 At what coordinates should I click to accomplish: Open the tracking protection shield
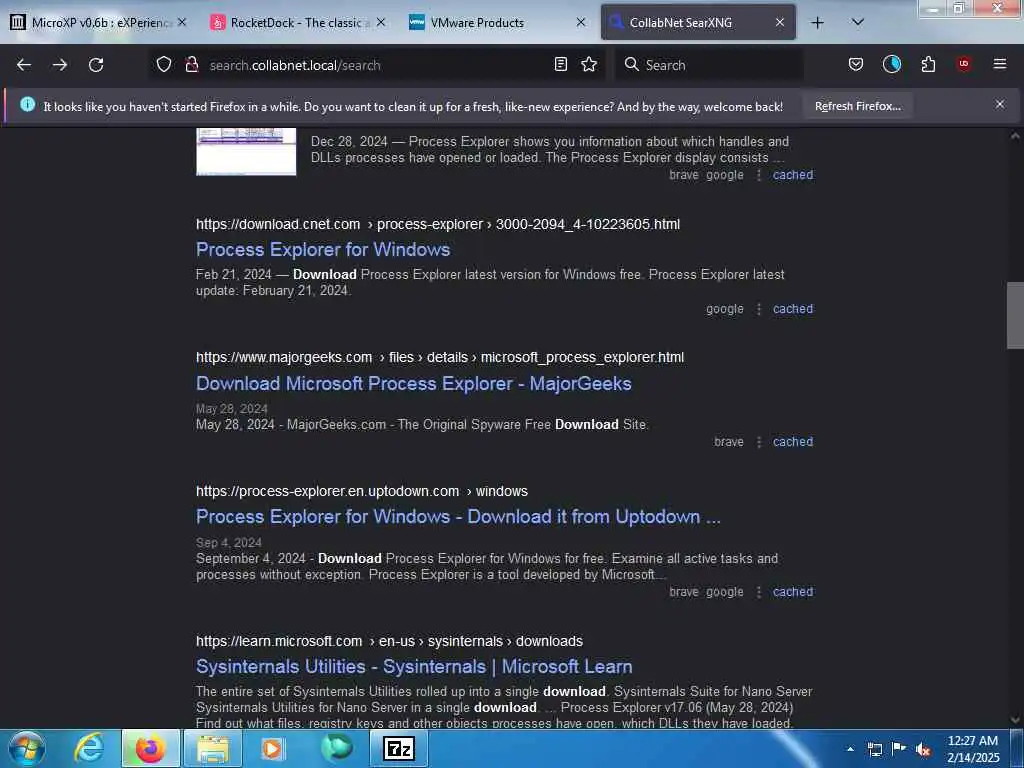click(x=164, y=65)
